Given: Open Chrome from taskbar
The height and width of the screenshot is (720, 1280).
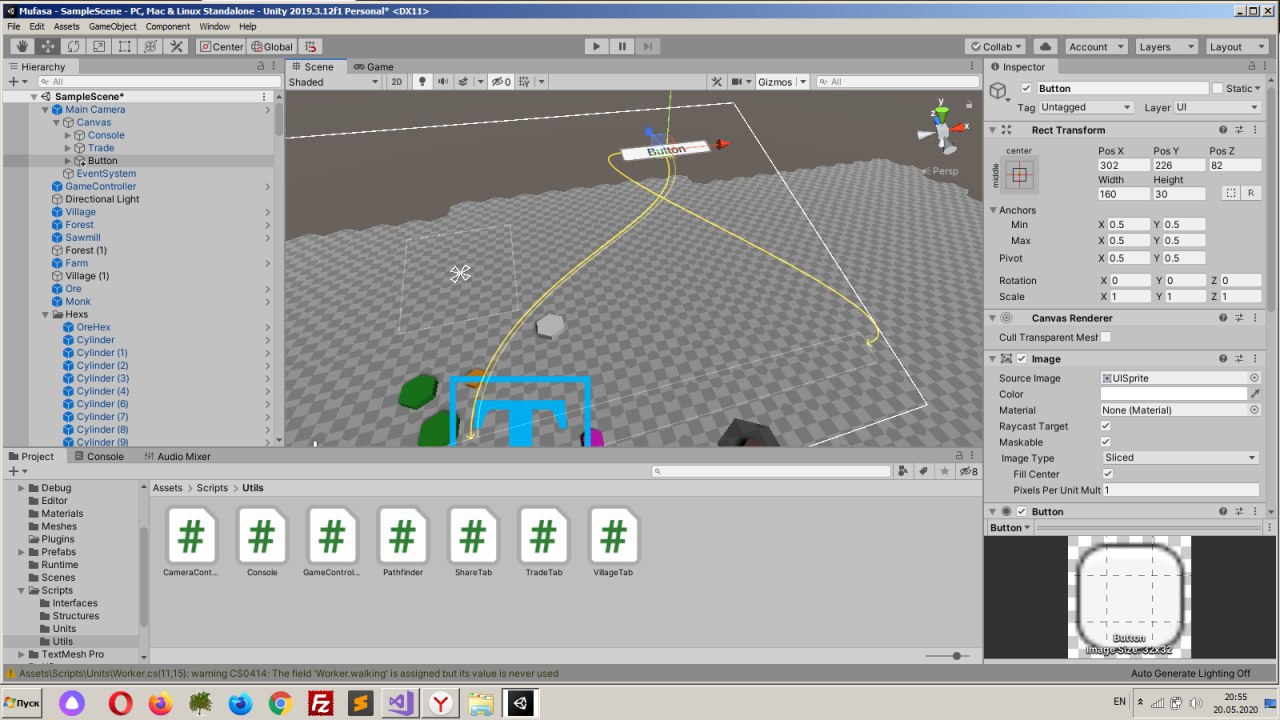Looking at the screenshot, I should [x=280, y=703].
